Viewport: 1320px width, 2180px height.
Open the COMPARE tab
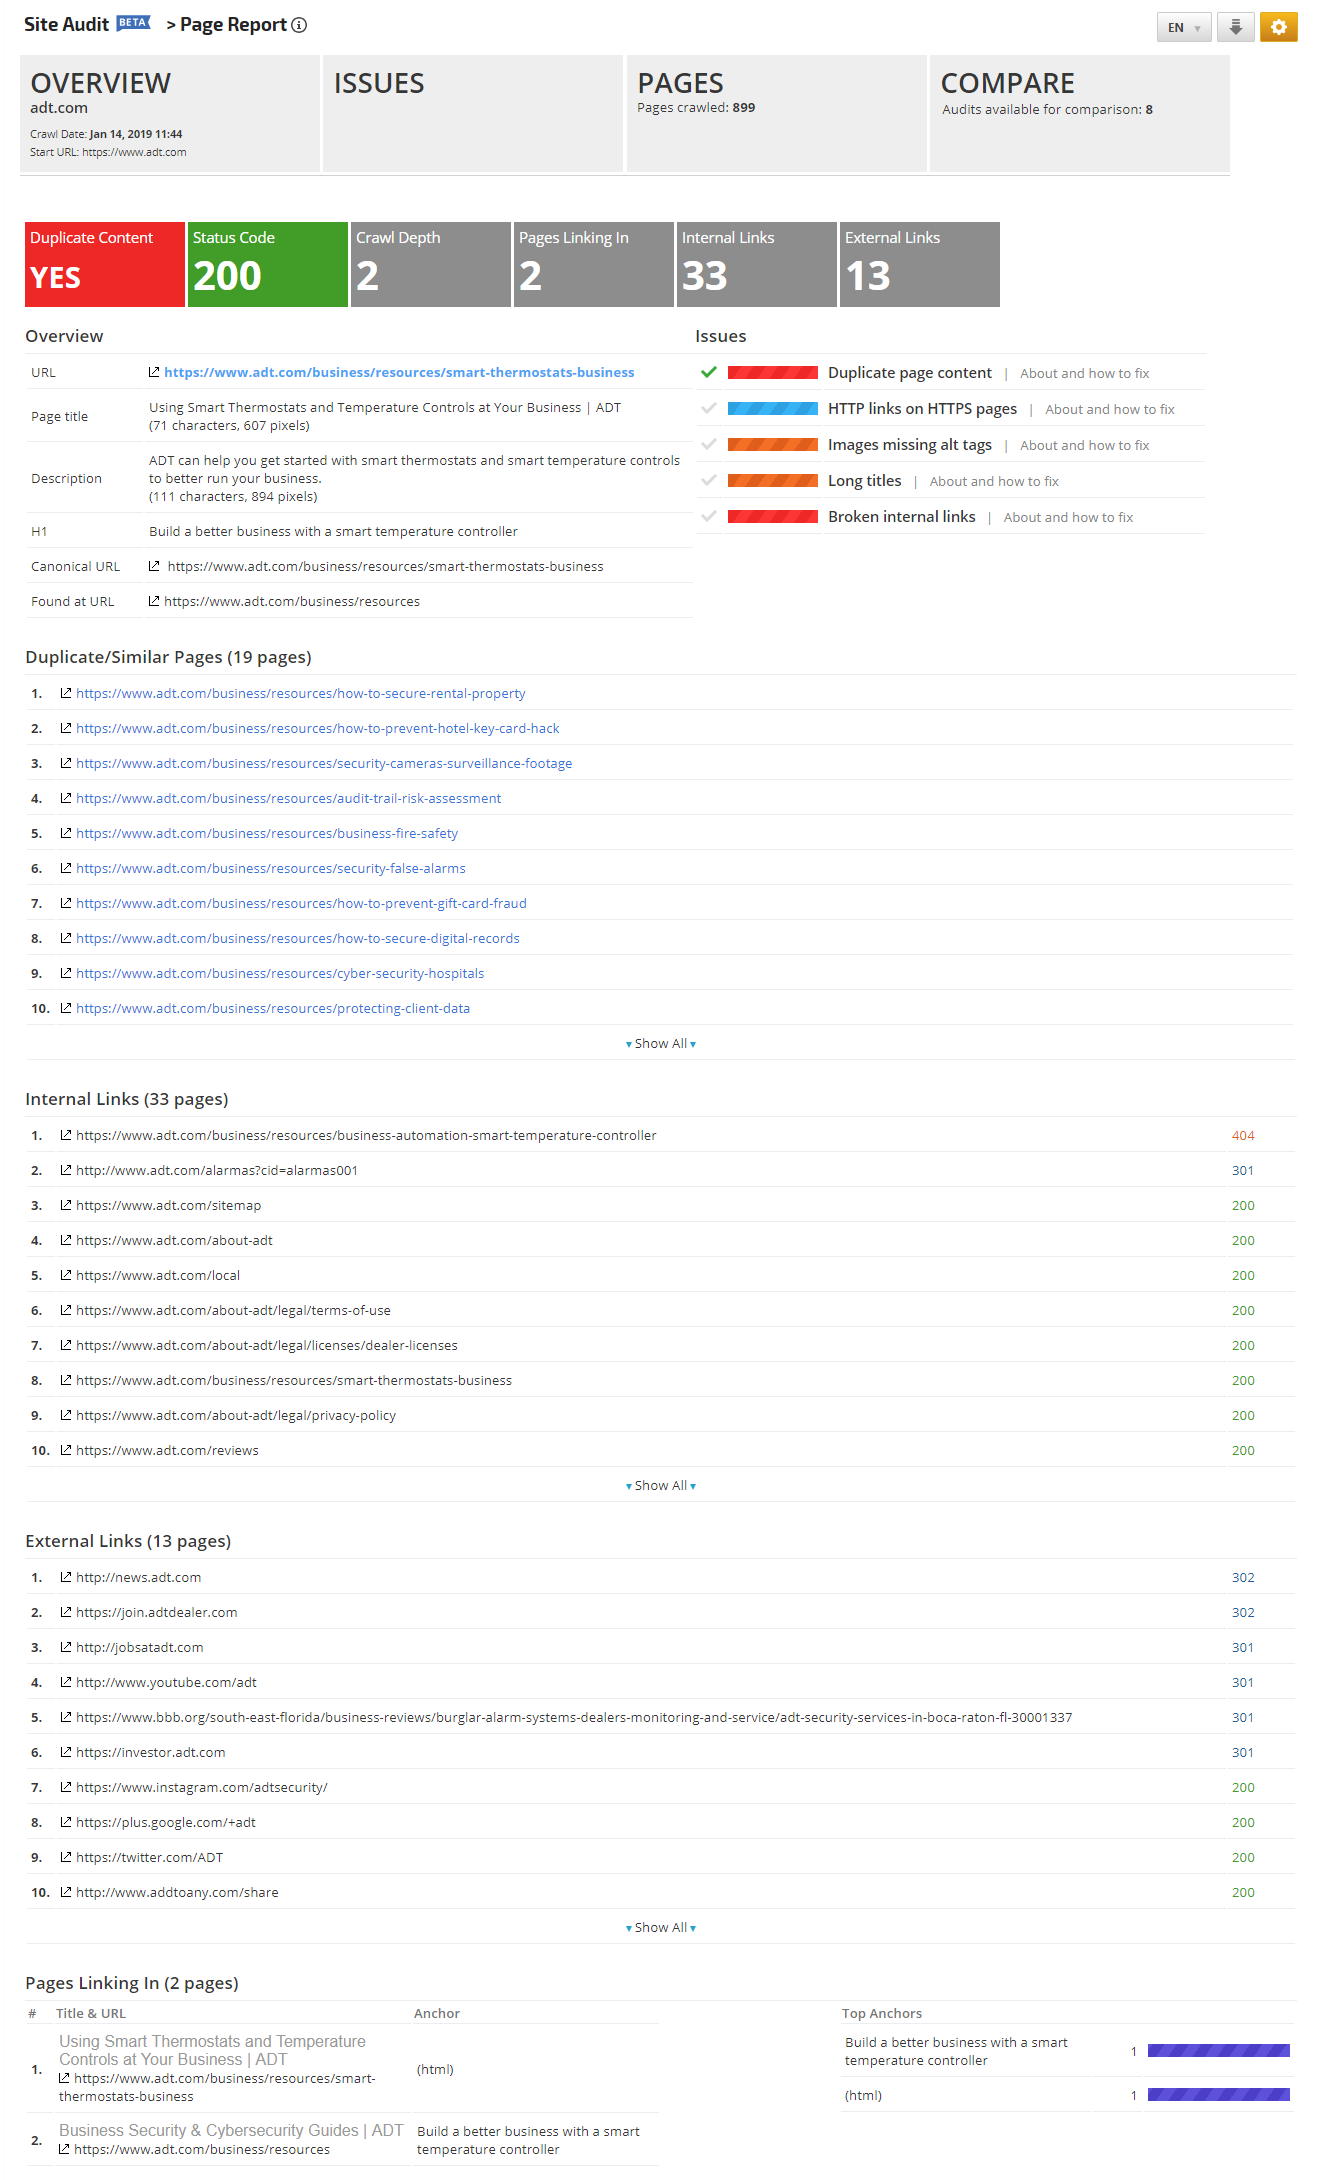point(1079,113)
